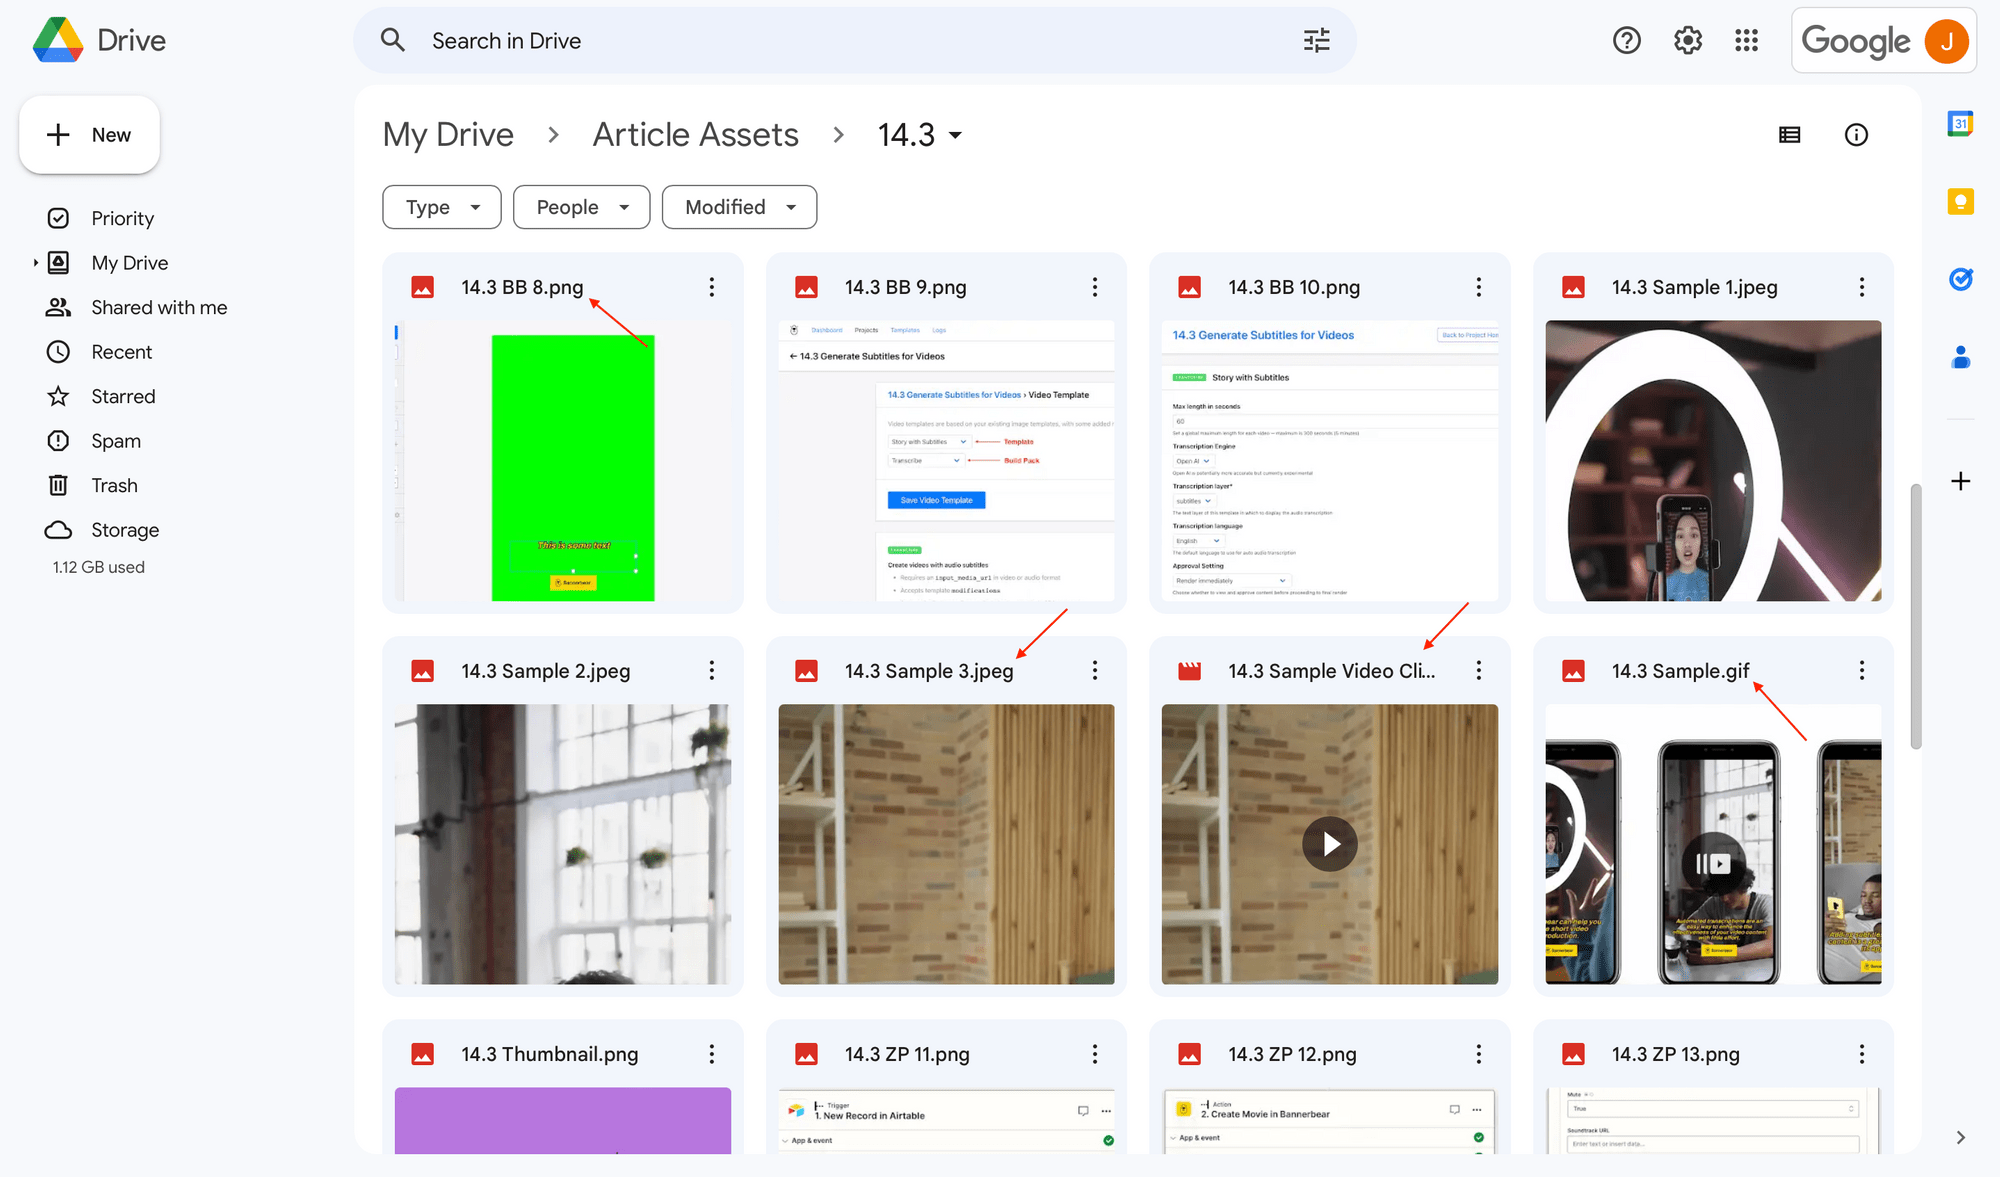Expand the Type filter dropdown

point(440,206)
